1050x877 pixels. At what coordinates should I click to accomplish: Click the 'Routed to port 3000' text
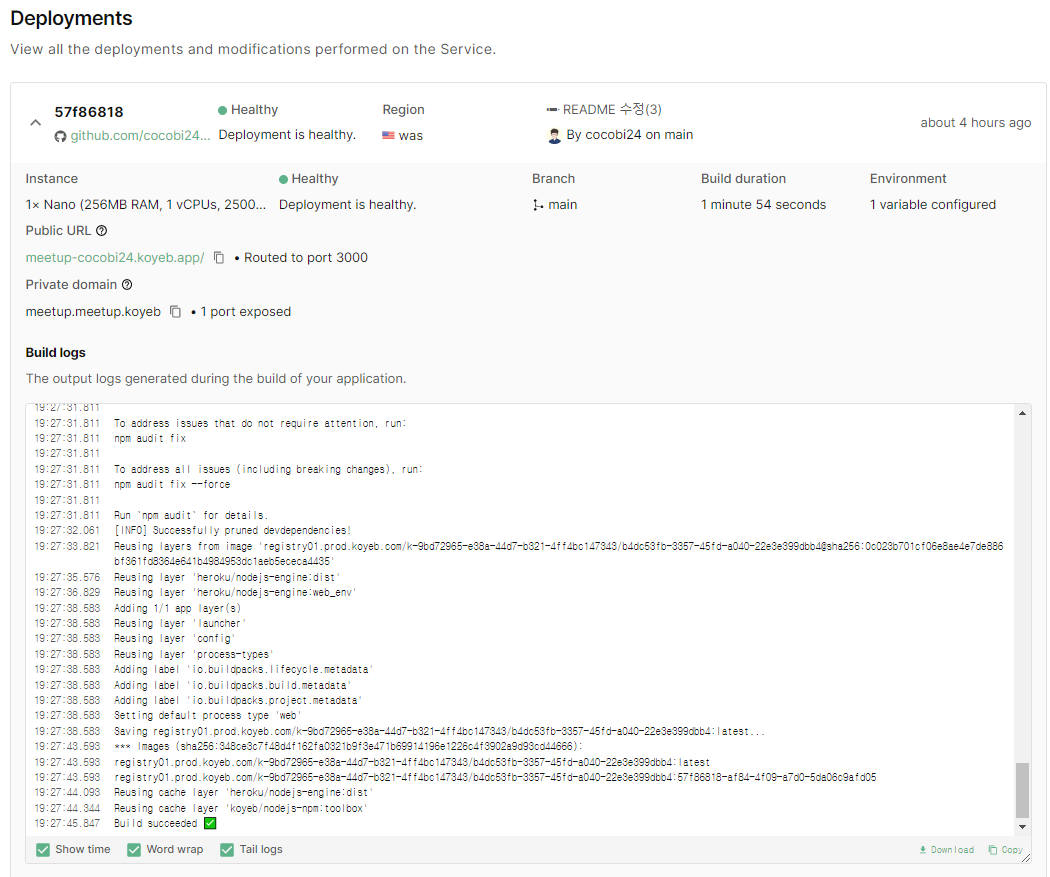306,258
